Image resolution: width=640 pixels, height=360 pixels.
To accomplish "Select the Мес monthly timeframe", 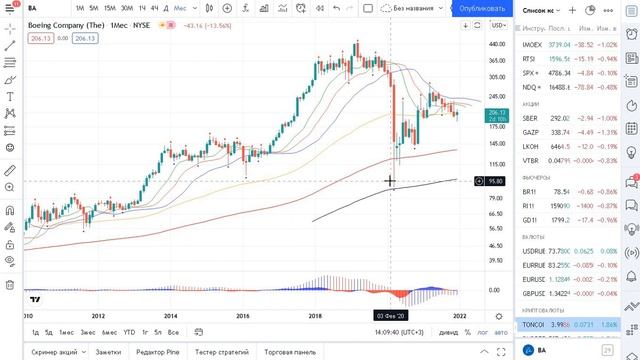I will (180, 8).
